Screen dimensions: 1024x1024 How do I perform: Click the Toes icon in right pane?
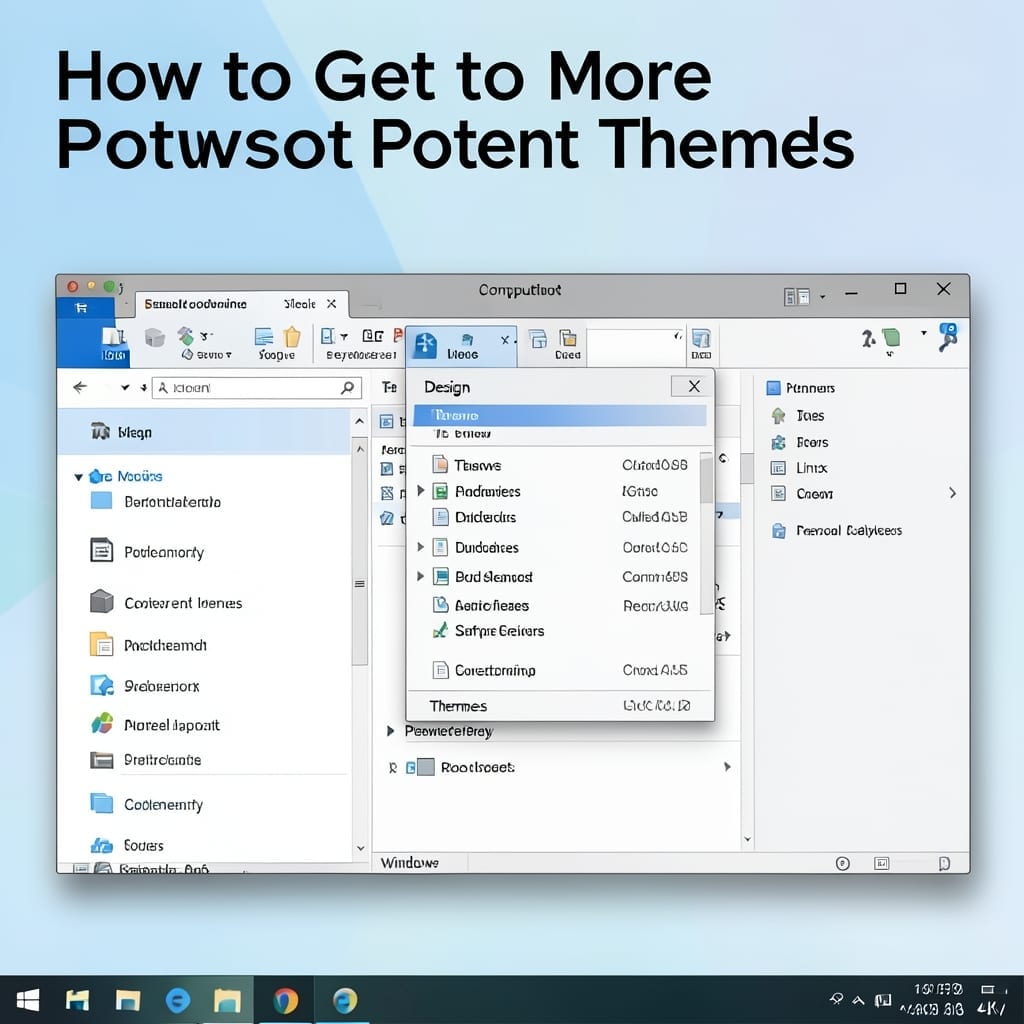click(778, 415)
